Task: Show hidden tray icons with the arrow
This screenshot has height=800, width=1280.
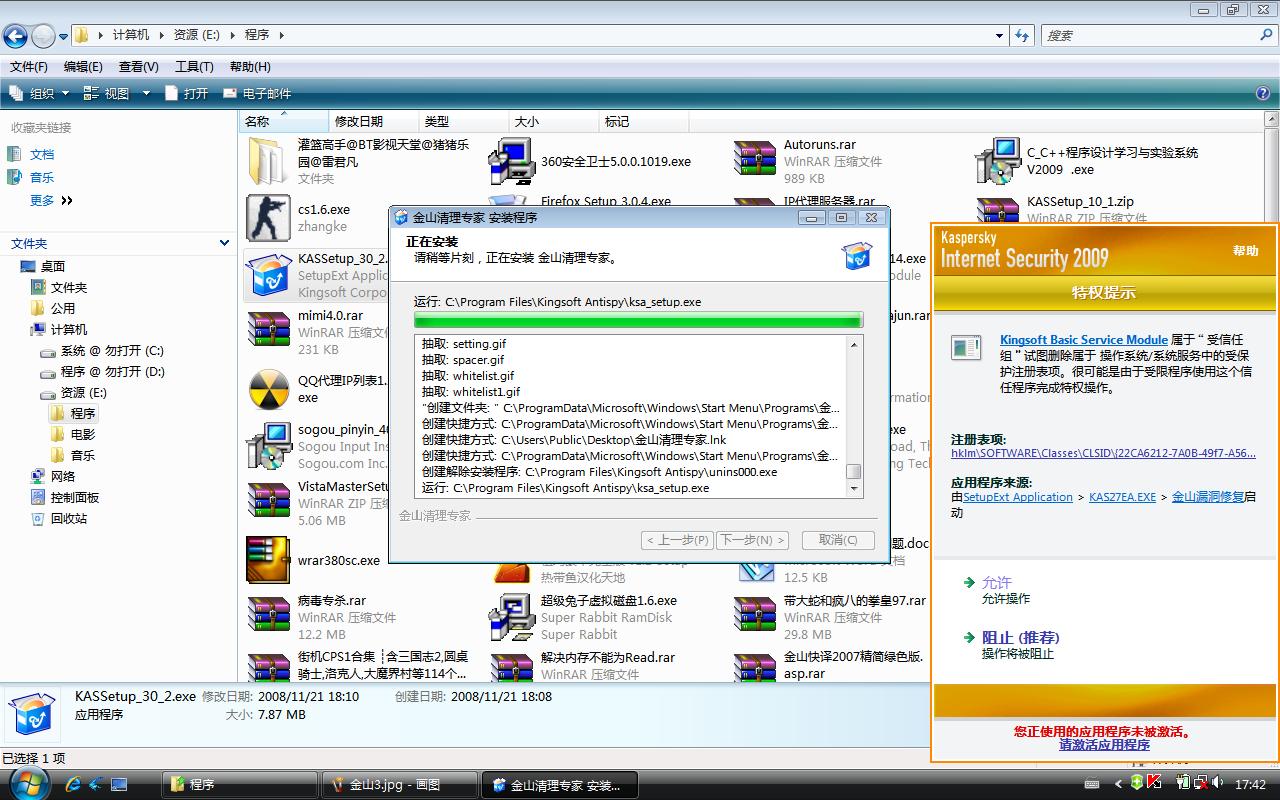Action: [x=1120, y=783]
